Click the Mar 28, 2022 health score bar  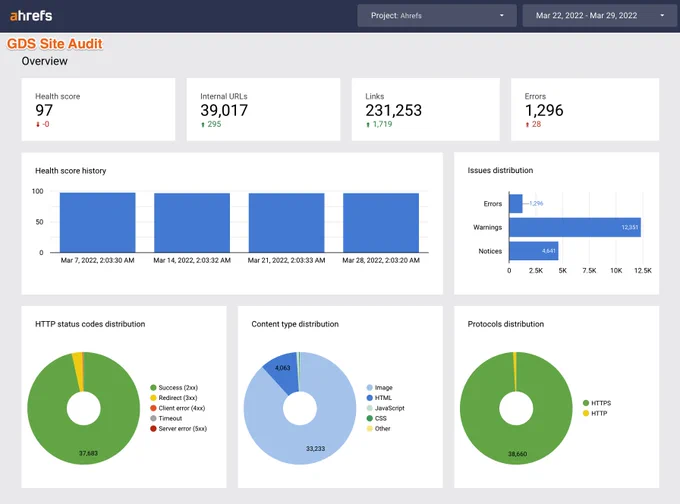pos(381,223)
